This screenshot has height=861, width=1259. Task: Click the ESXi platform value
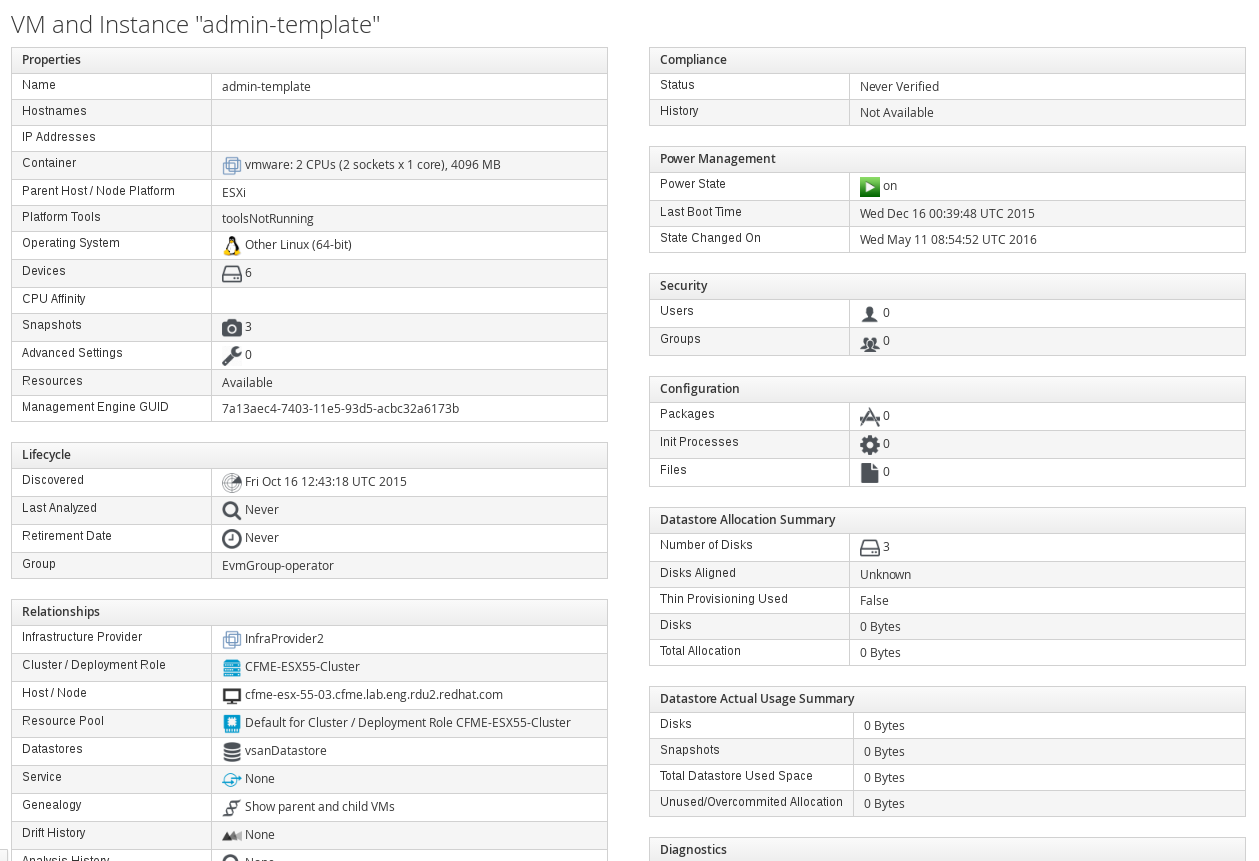point(234,193)
